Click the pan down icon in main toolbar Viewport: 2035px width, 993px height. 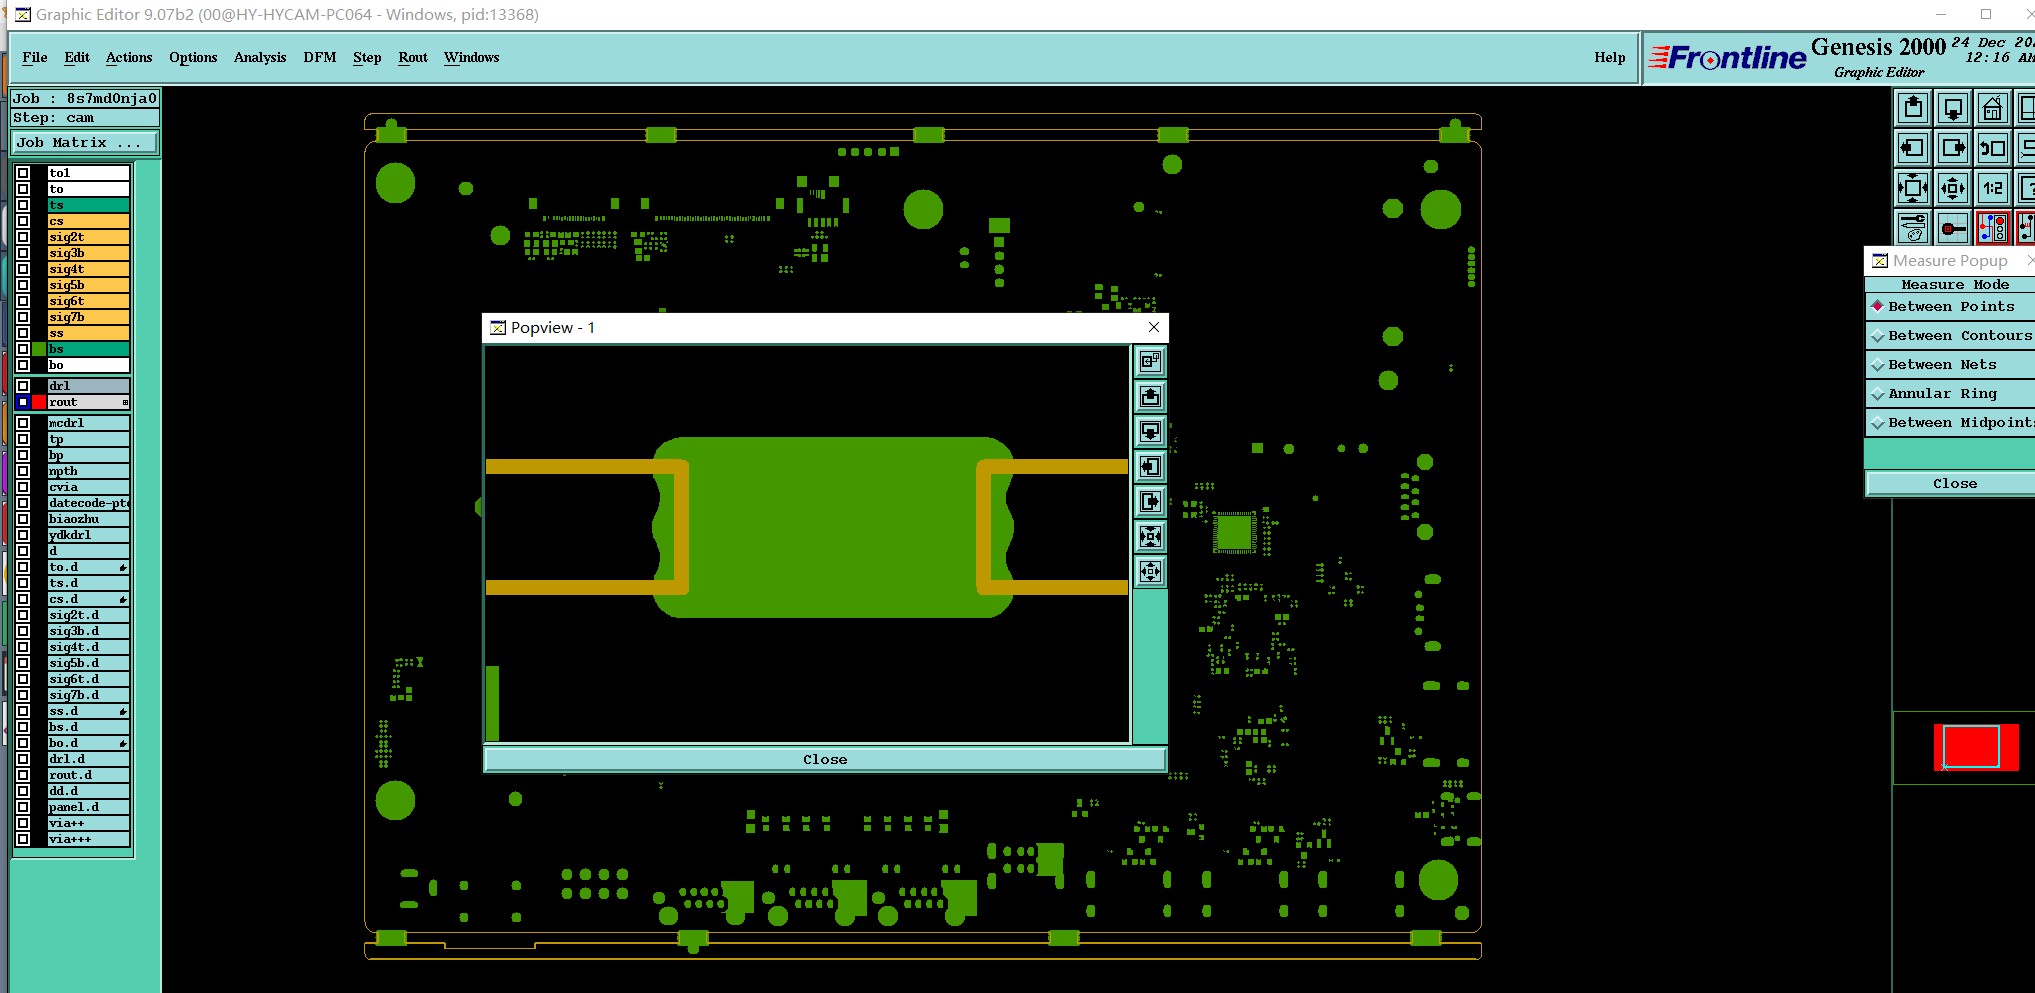click(x=1952, y=108)
